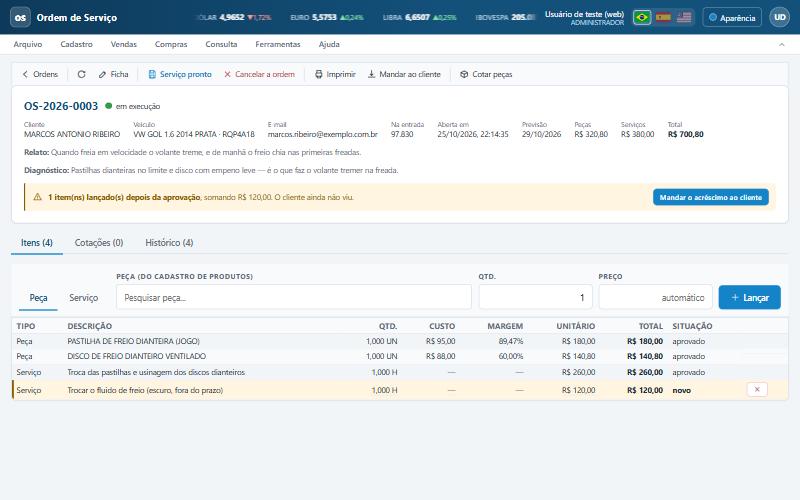Click Mandar o acréscimo ao cliente button
The width and height of the screenshot is (800, 500).
(x=711, y=197)
